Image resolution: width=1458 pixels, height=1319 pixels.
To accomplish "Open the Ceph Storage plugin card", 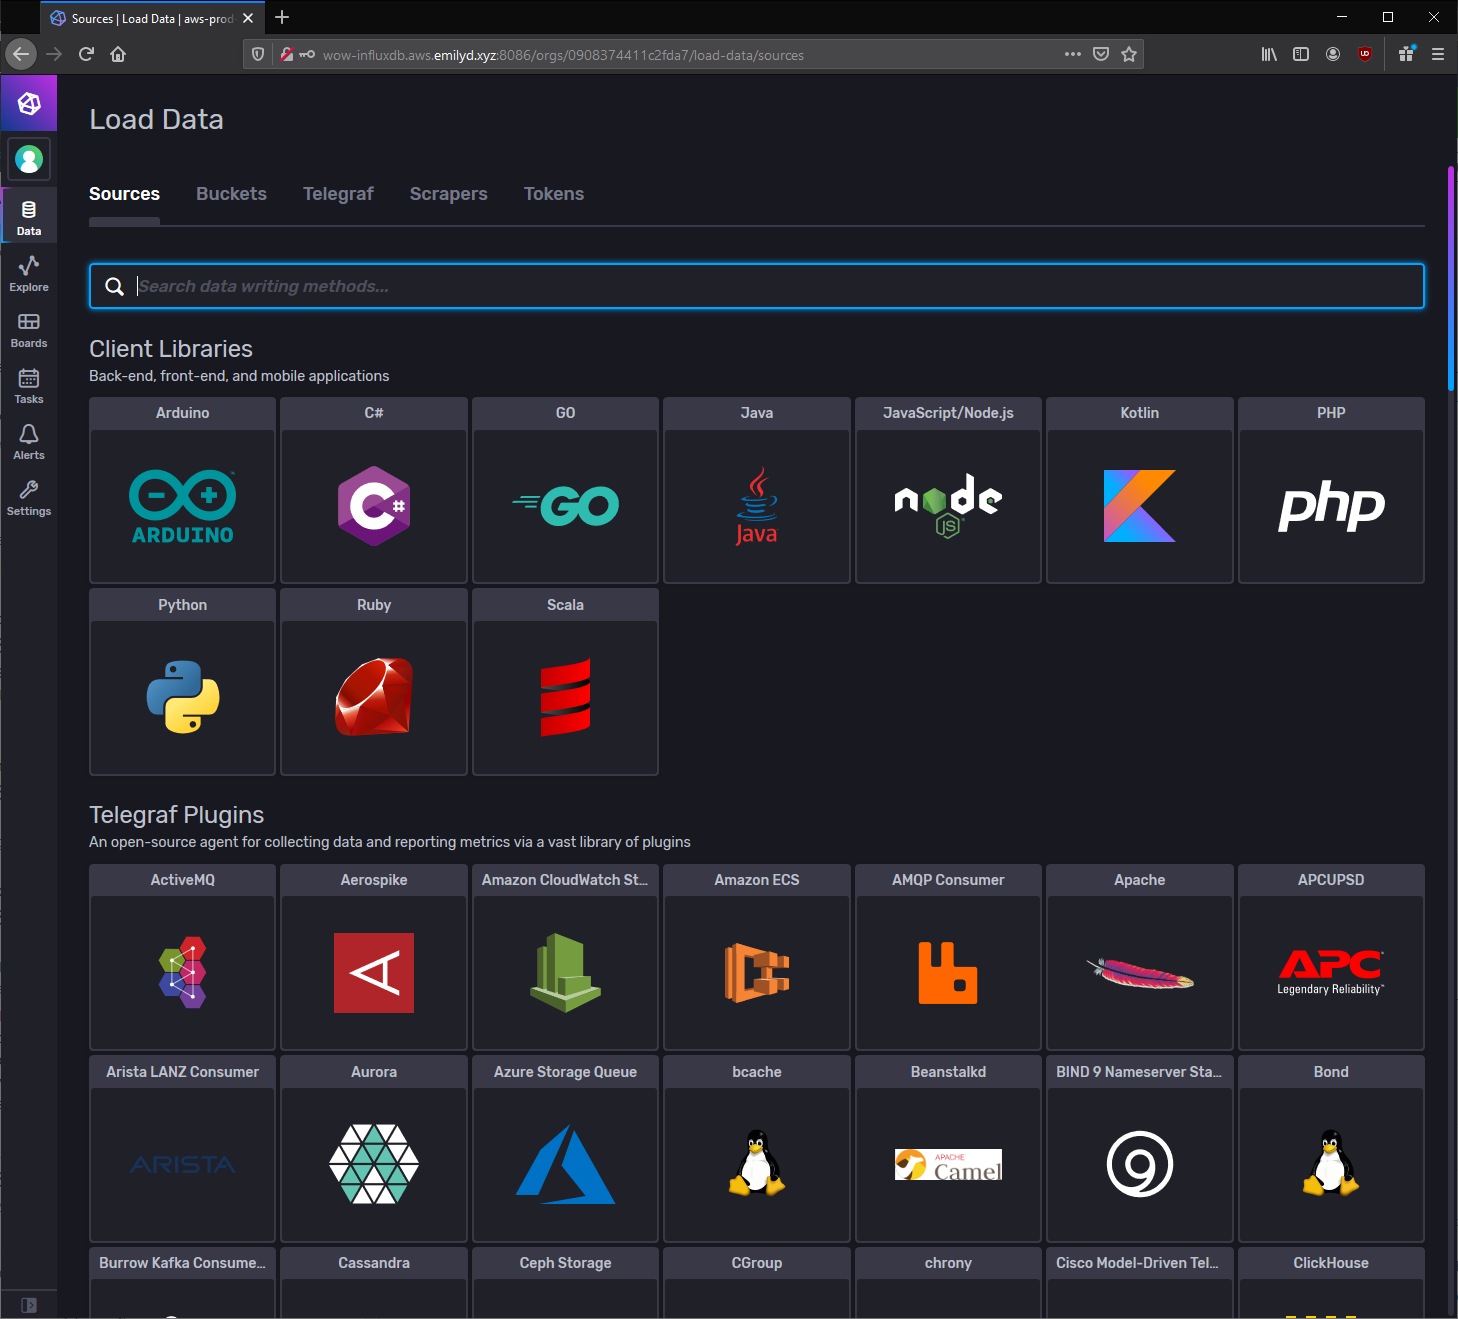I will click(x=565, y=1282).
